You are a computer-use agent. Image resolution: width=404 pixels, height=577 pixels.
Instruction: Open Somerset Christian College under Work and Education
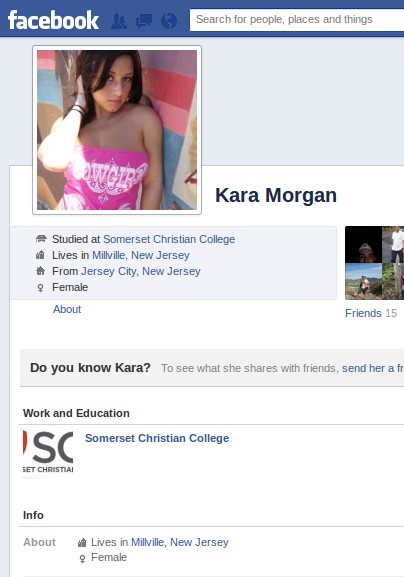click(x=157, y=438)
